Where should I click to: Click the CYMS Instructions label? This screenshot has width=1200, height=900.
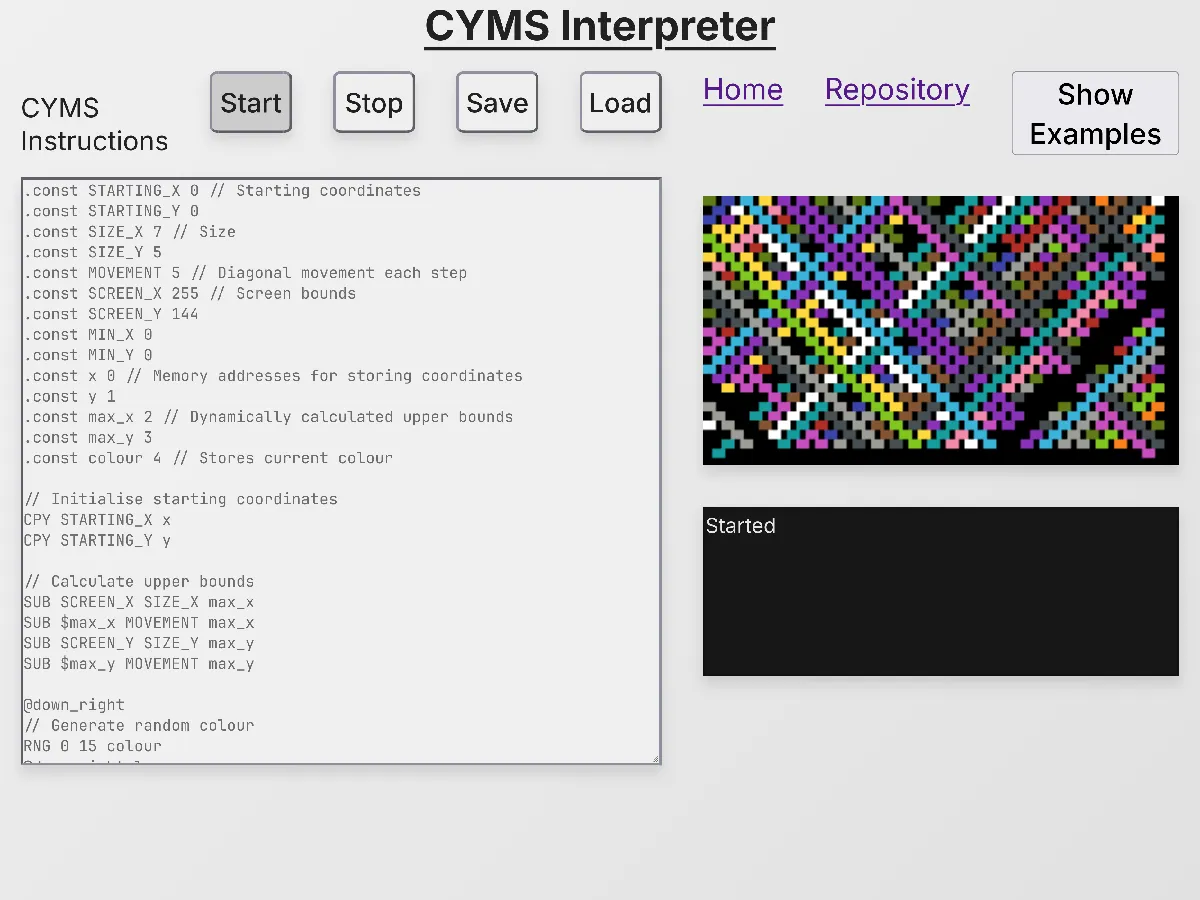click(94, 124)
